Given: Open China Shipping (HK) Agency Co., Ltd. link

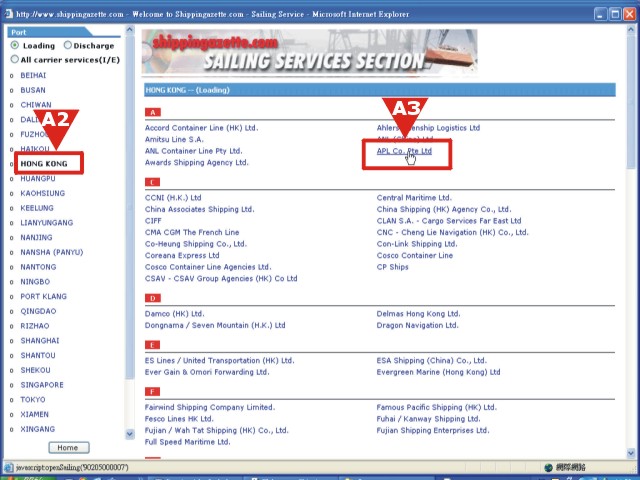Looking at the screenshot, I should [444, 209].
